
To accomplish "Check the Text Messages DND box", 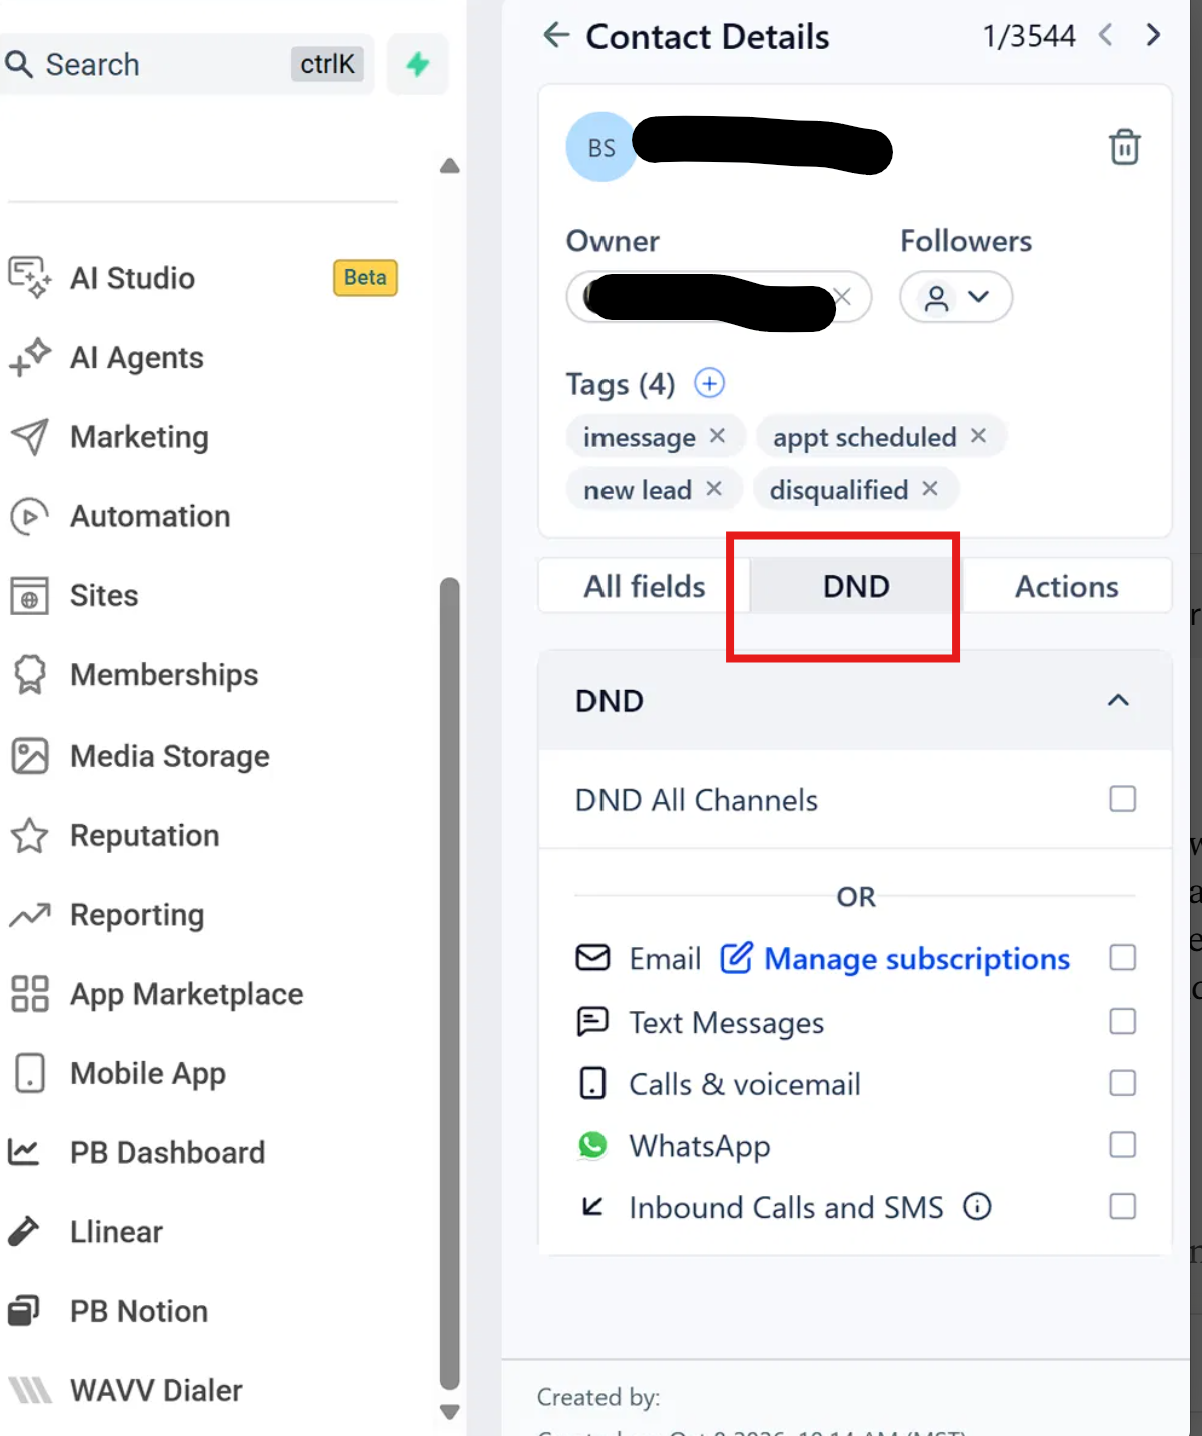I will 1122,1021.
